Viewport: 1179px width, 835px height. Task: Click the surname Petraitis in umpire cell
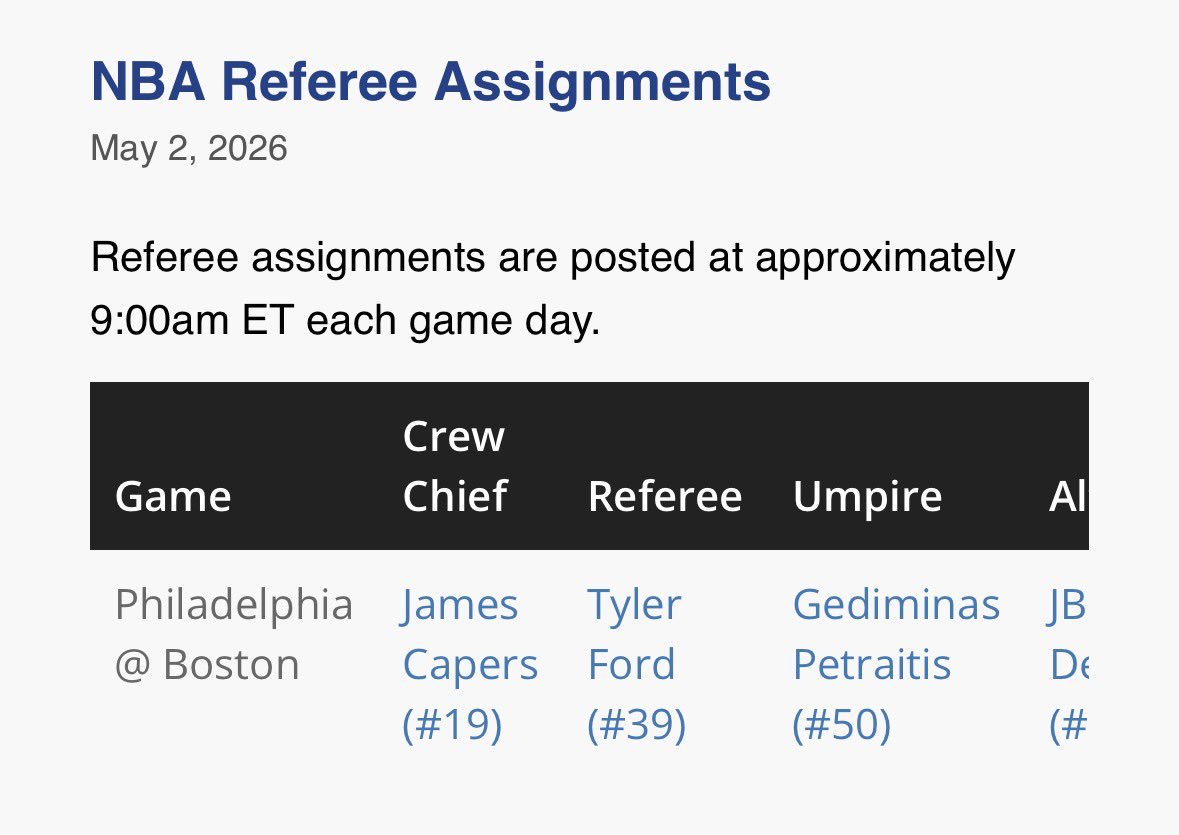872,665
